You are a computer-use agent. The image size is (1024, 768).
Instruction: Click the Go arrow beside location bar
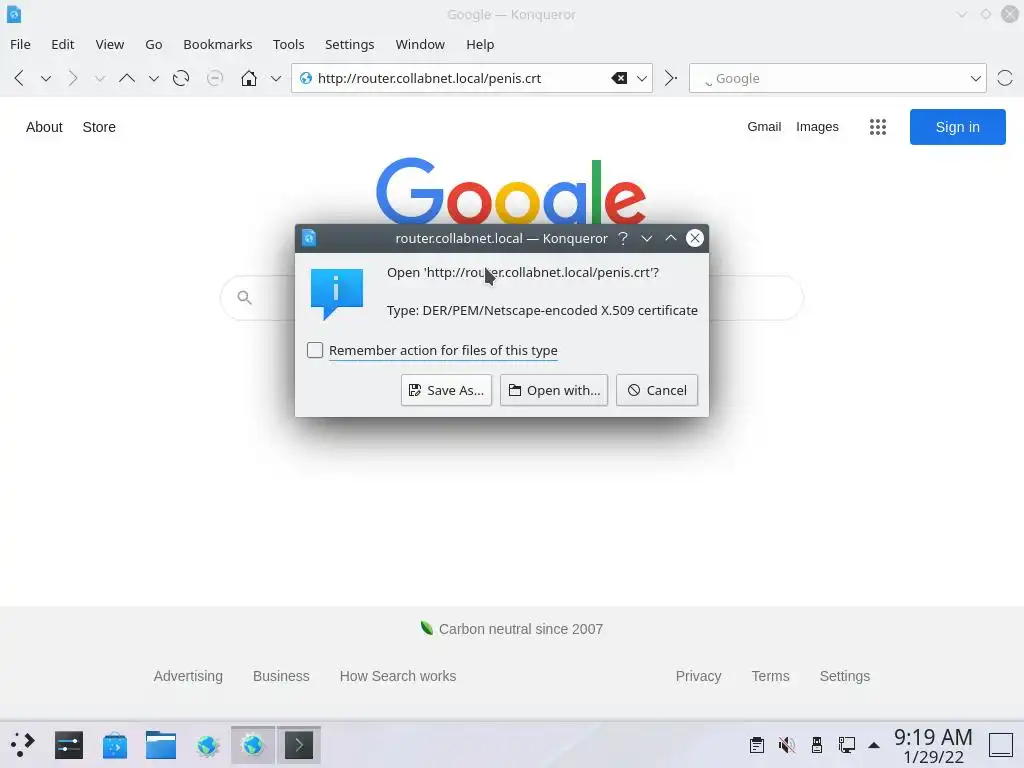(x=671, y=78)
